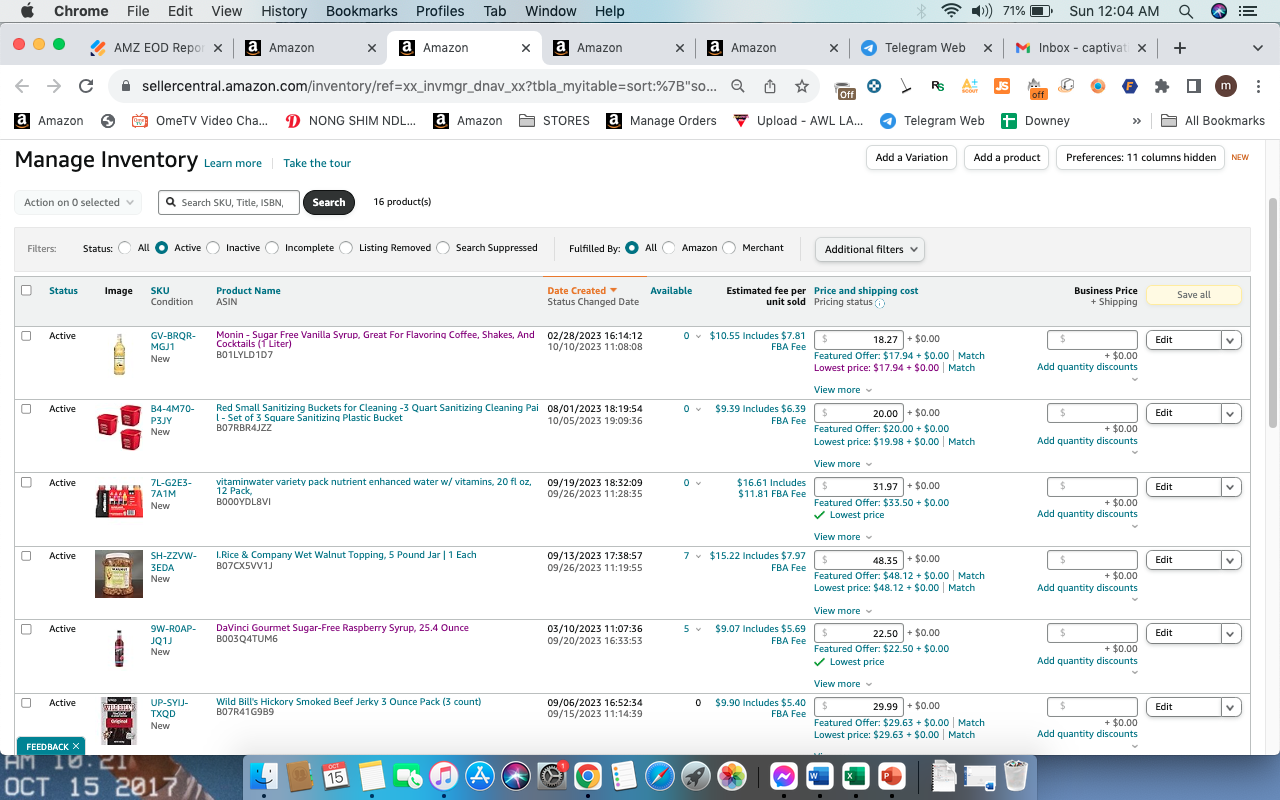Toggle the Chrome side panel icon
Viewport: 1280px width, 800px height.
(1193, 86)
